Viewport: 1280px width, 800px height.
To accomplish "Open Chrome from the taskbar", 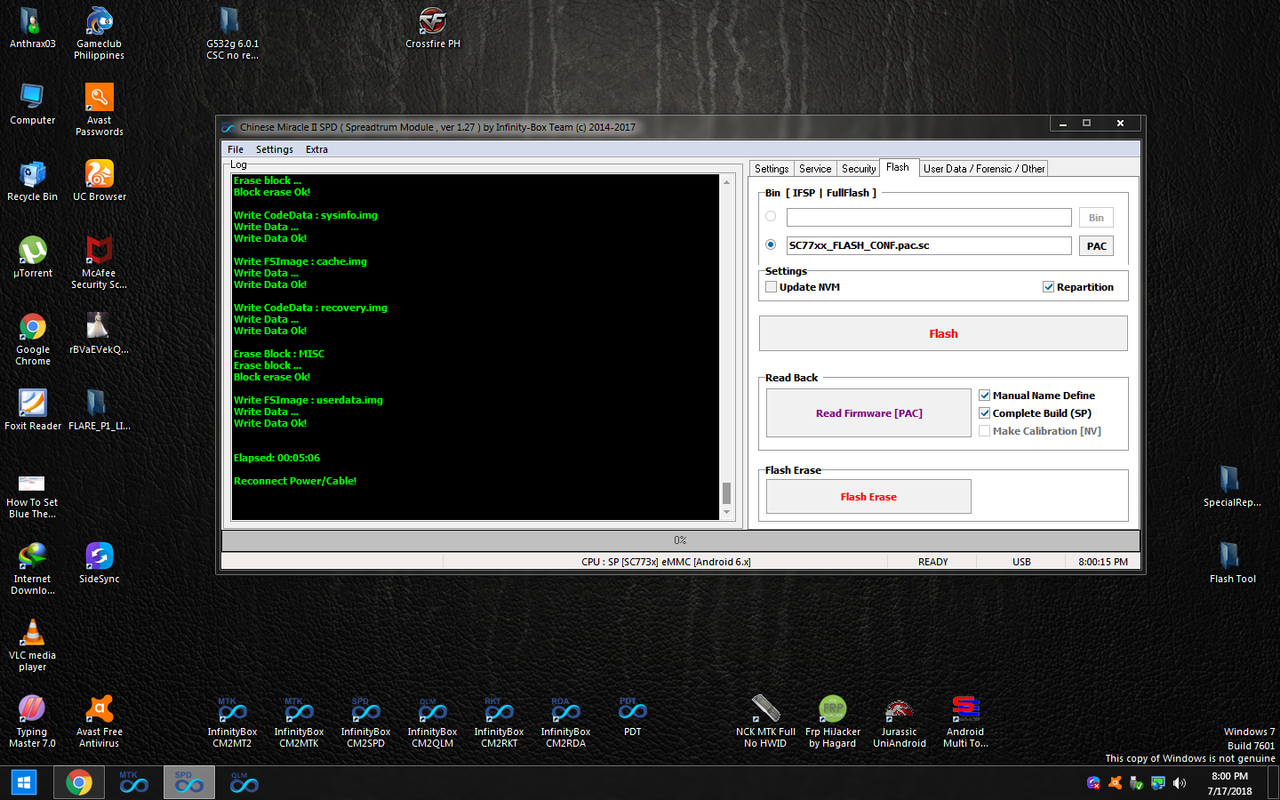I will 79,782.
